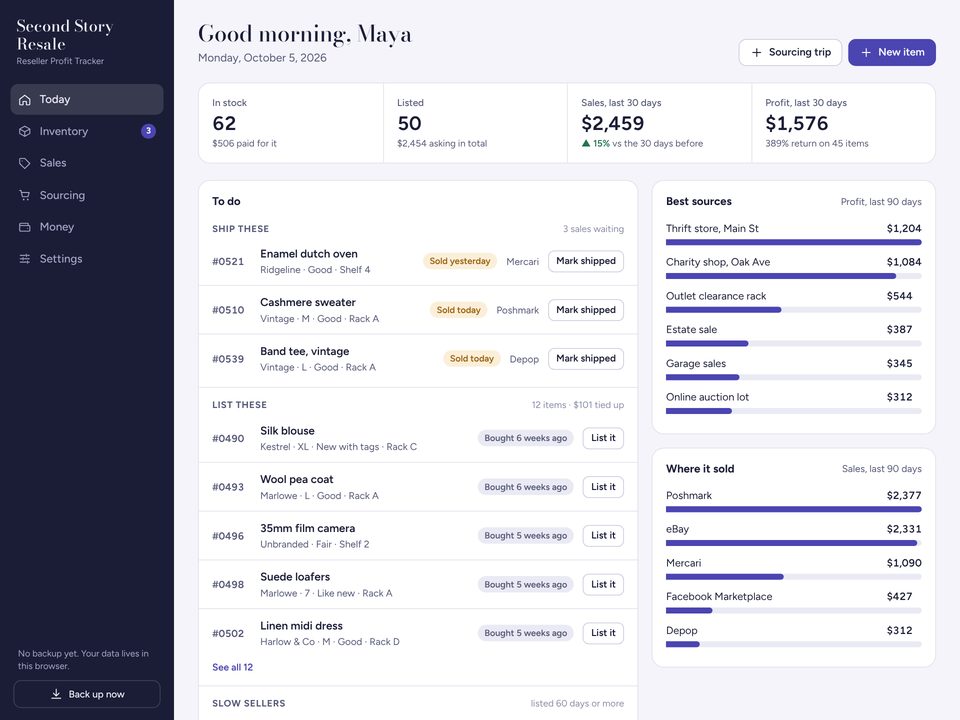Click the download icon in Back up now

click(x=56, y=694)
